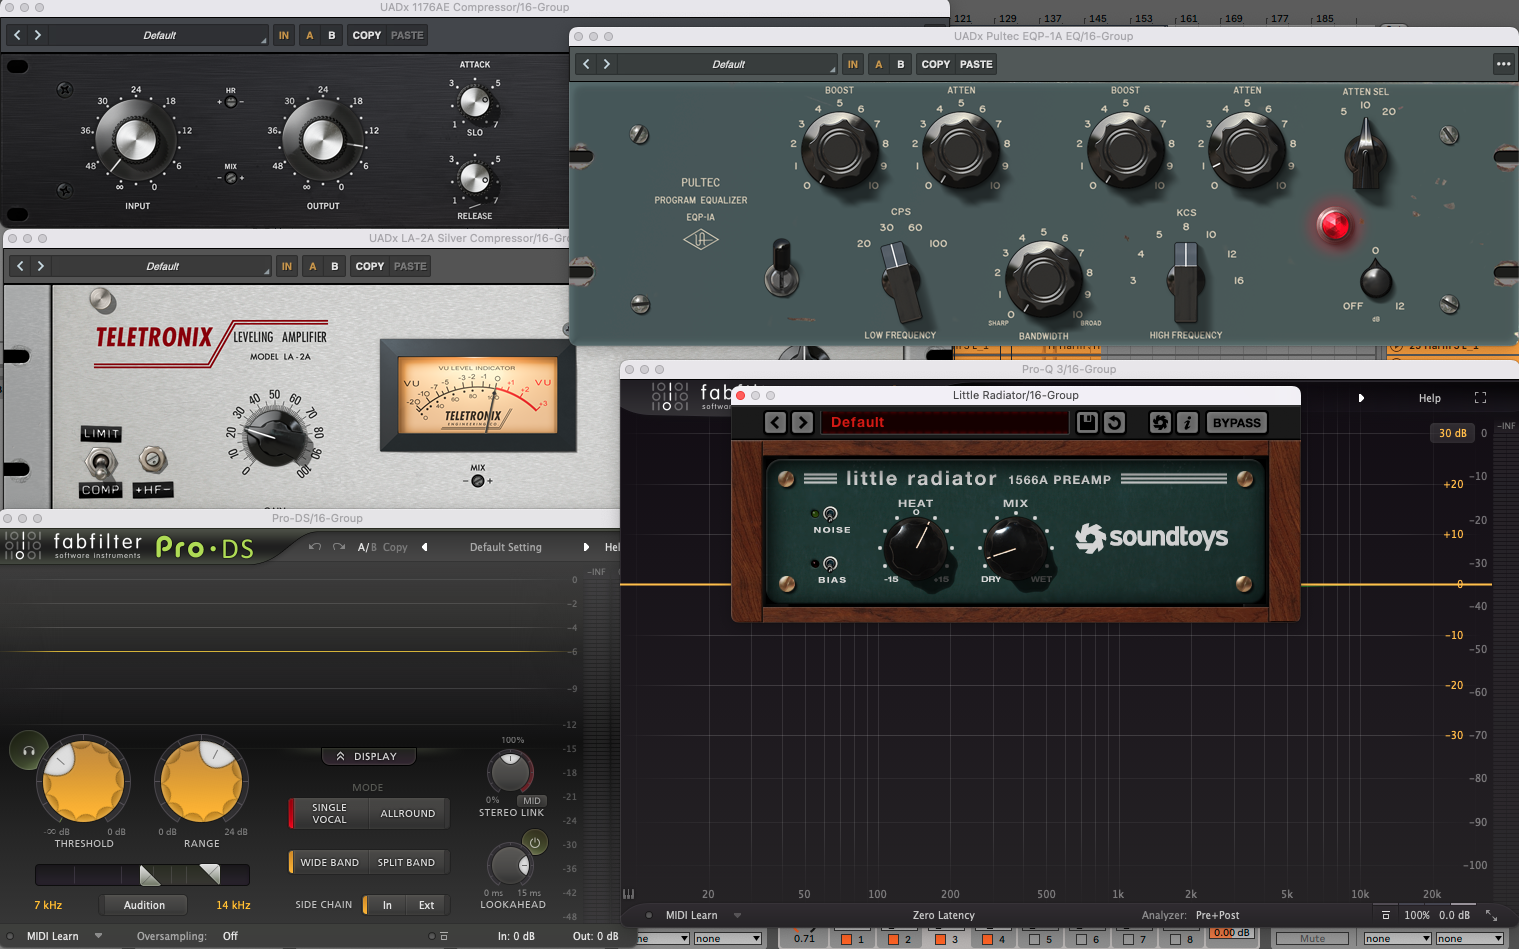The width and height of the screenshot is (1519, 949).
Task: Select SINGLE VOCAL mode in Pro-DS
Action: point(329,814)
